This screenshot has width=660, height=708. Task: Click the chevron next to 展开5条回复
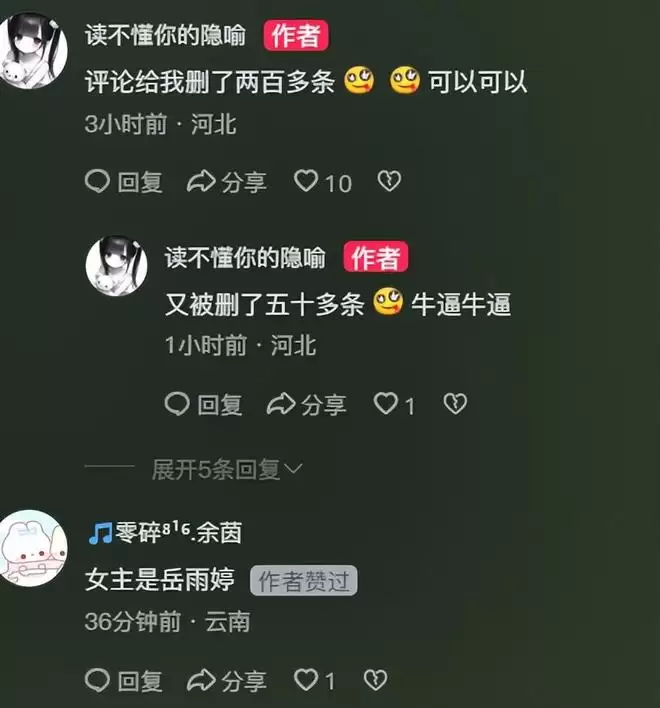point(293,469)
